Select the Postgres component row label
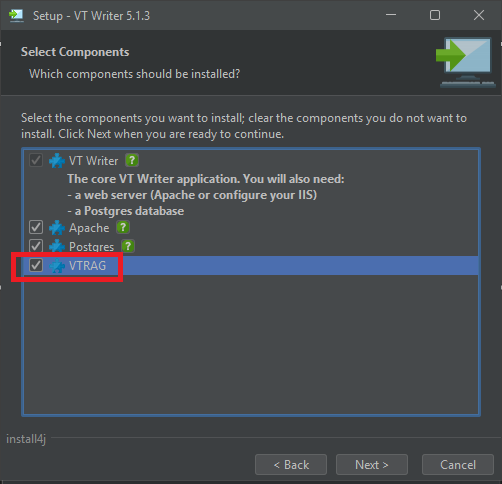The width and height of the screenshot is (502, 484). tap(91, 247)
